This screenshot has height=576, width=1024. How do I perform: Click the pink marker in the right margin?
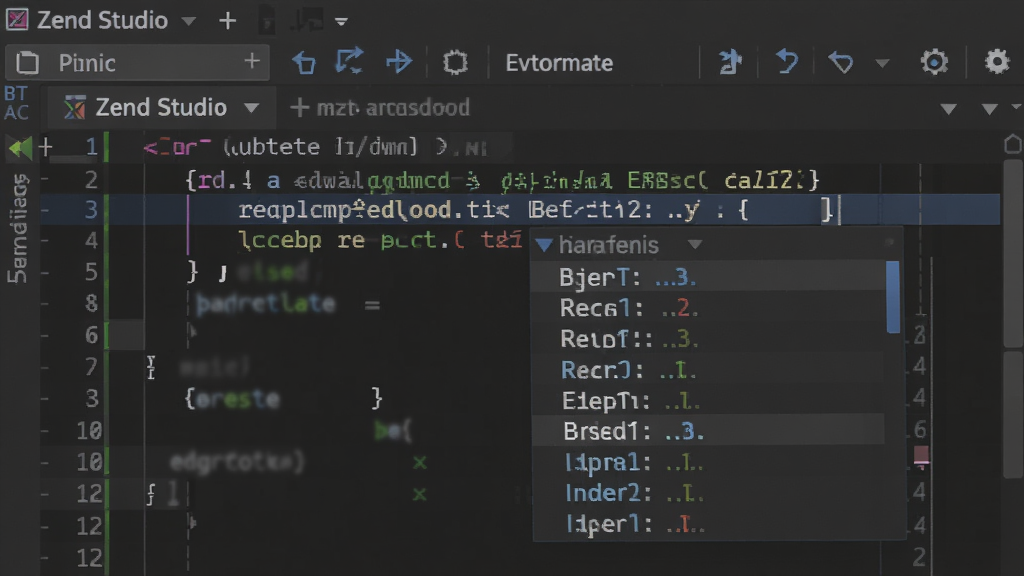[x=921, y=456]
